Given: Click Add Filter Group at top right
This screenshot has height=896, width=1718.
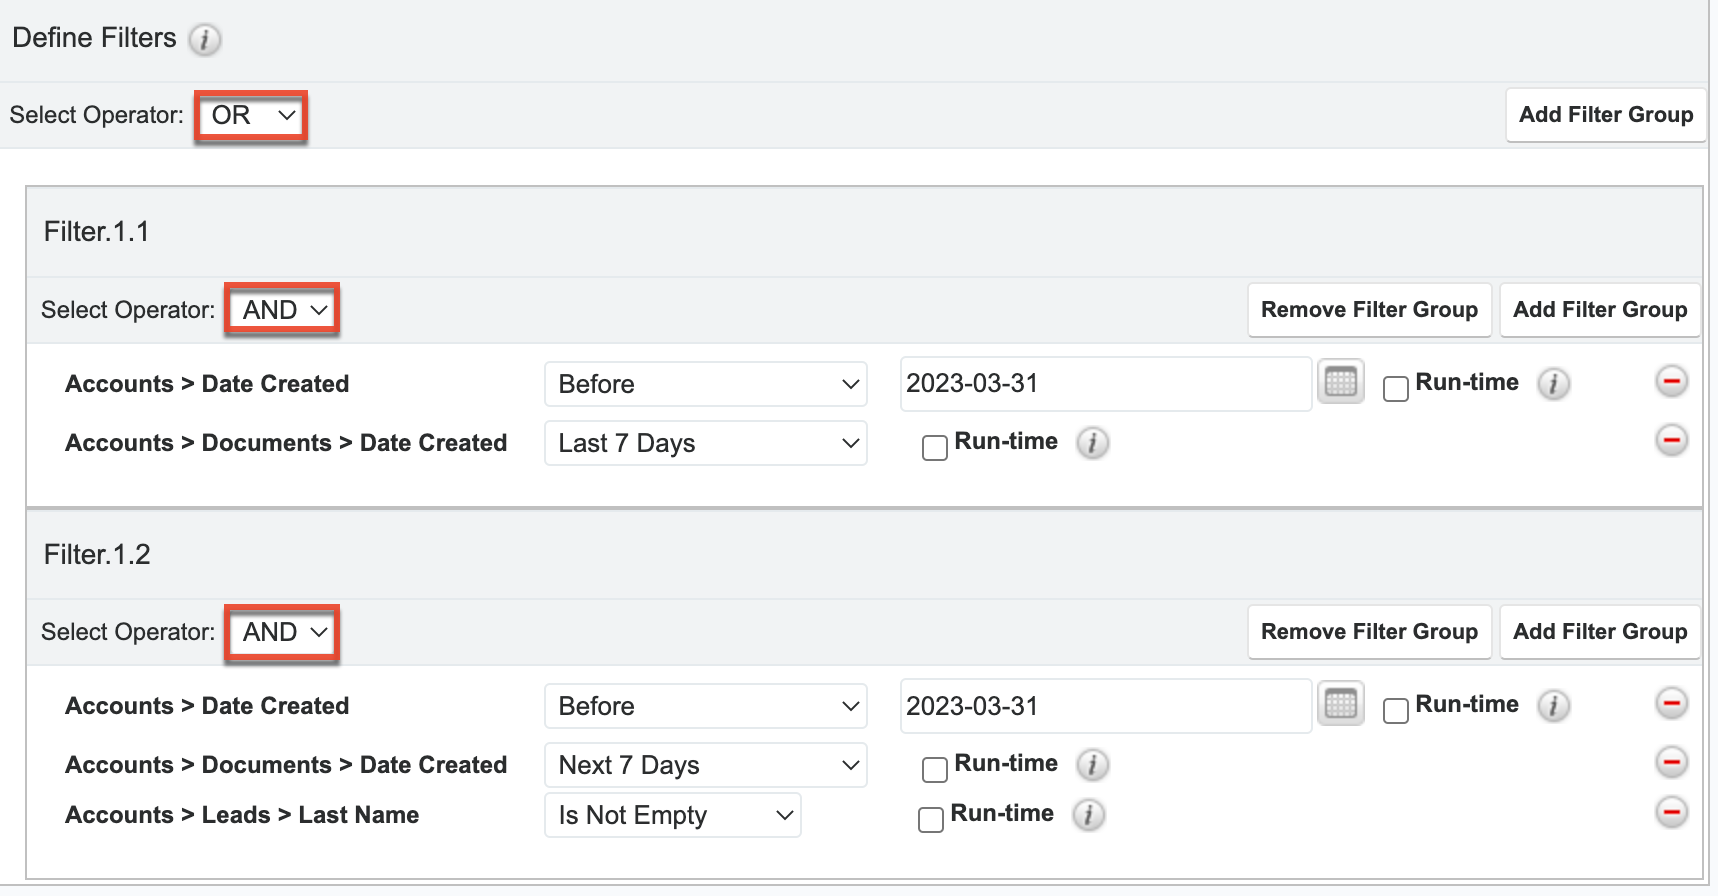Looking at the screenshot, I should pyautogui.click(x=1605, y=114).
